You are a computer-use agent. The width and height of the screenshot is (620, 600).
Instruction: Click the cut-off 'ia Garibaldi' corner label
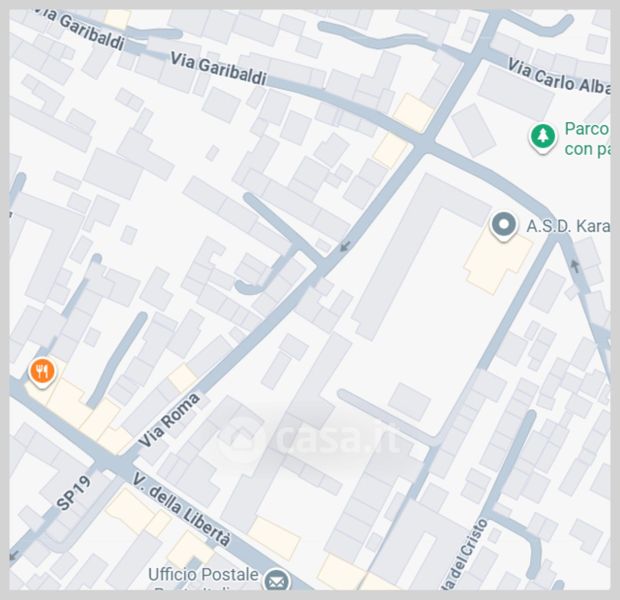point(81,30)
